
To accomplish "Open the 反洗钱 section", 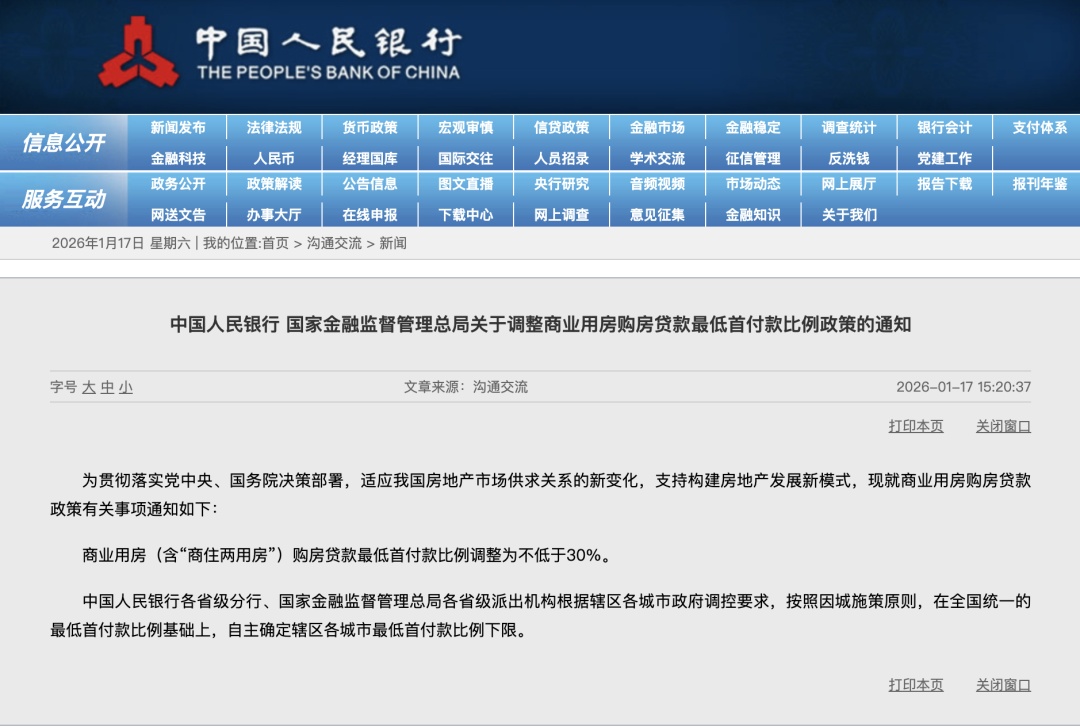I will coord(851,158).
